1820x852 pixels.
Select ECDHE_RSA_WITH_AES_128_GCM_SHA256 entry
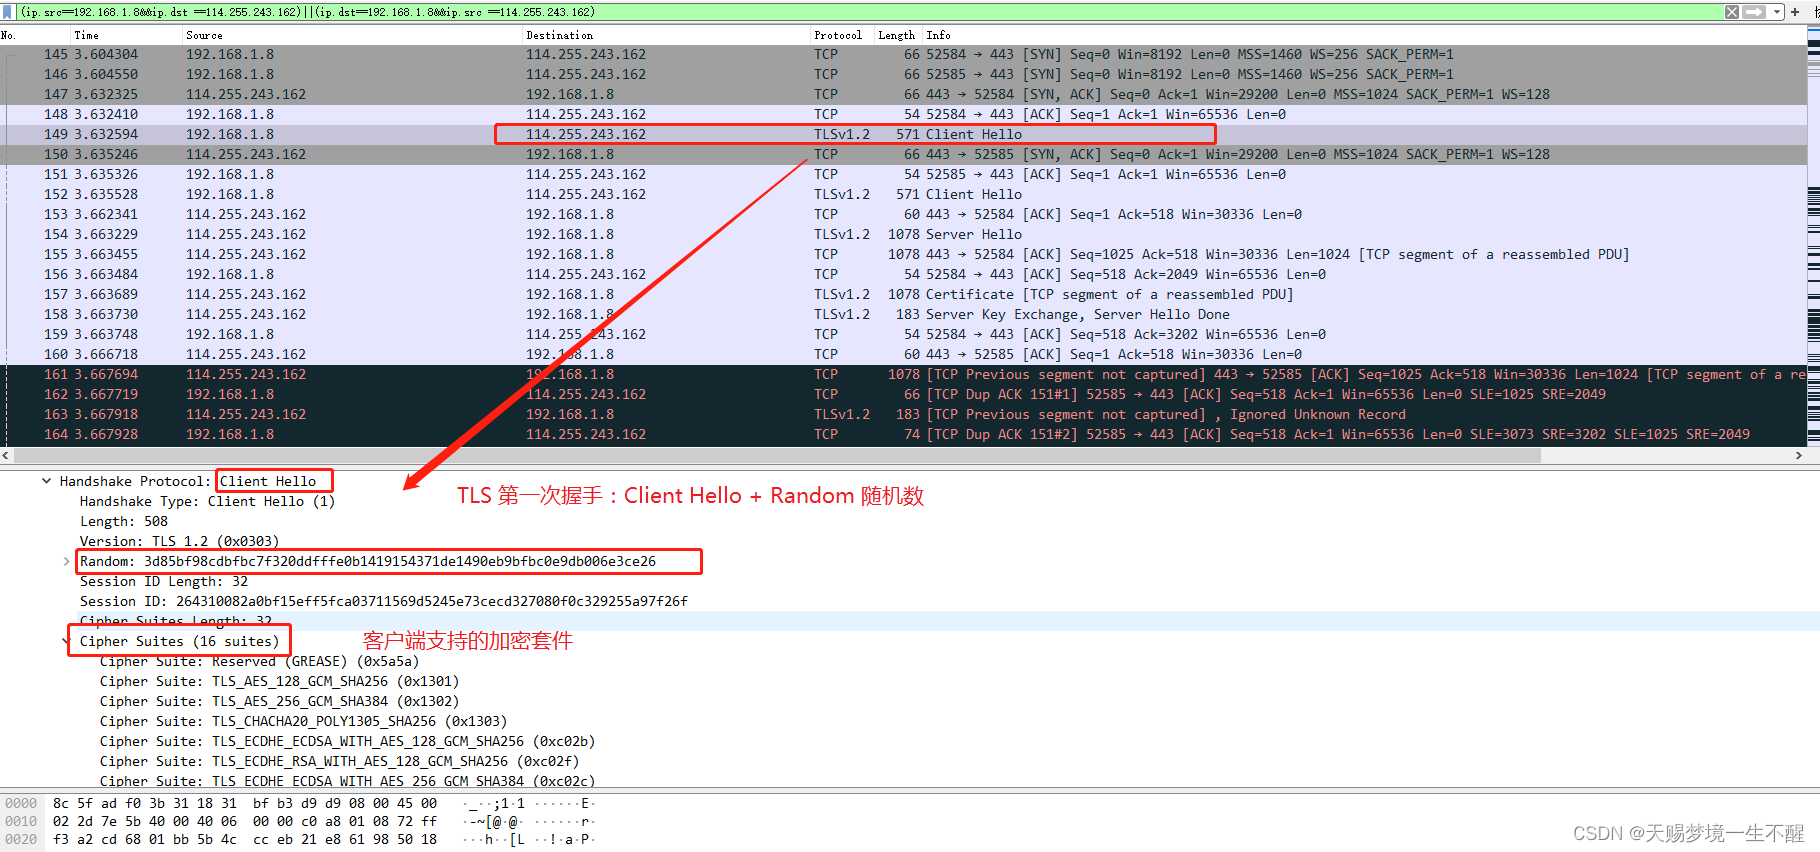(x=340, y=761)
